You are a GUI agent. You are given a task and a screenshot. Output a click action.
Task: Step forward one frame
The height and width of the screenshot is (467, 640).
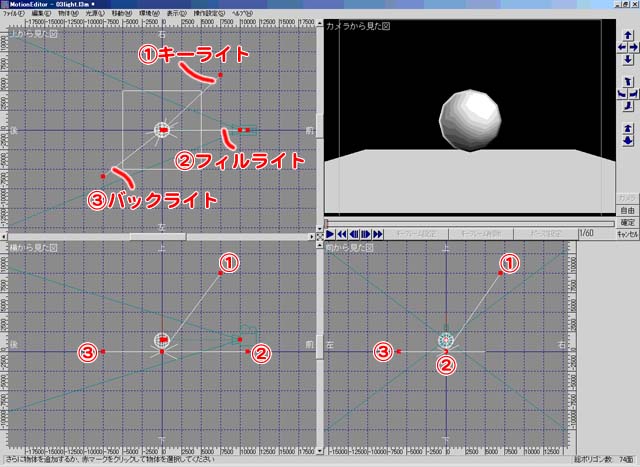tap(365, 233)
